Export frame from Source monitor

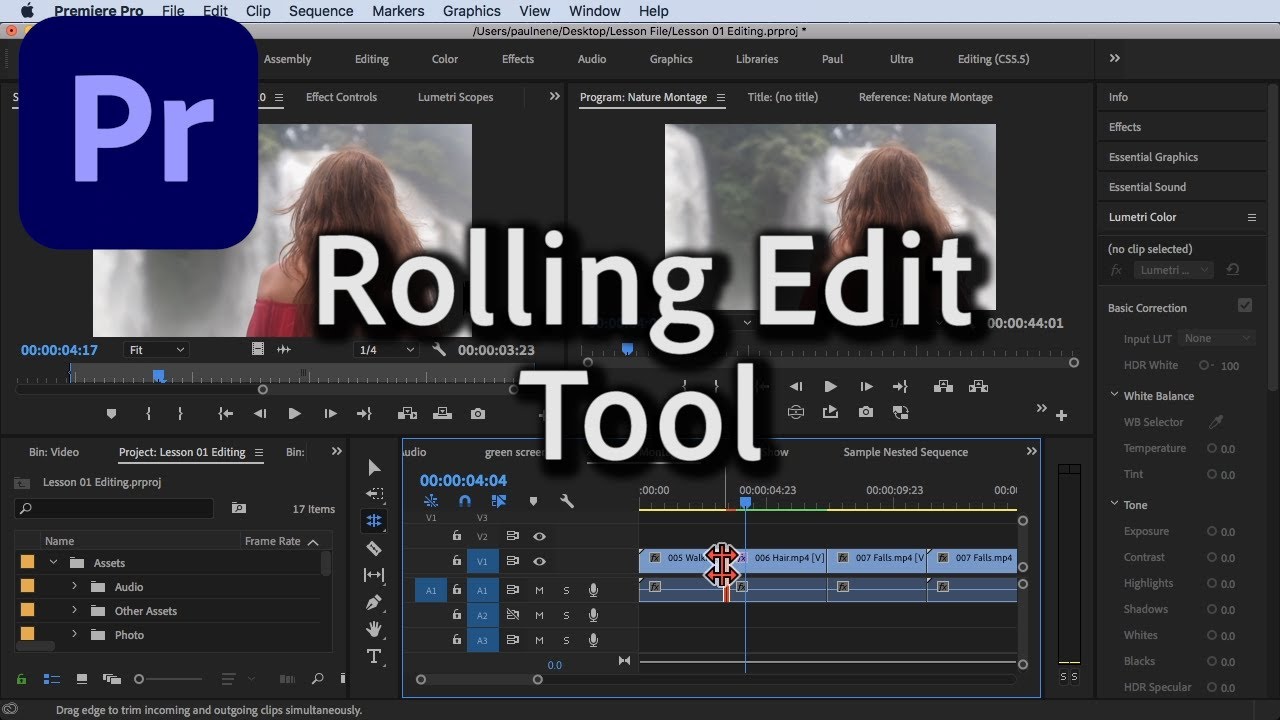click(478, 413)
